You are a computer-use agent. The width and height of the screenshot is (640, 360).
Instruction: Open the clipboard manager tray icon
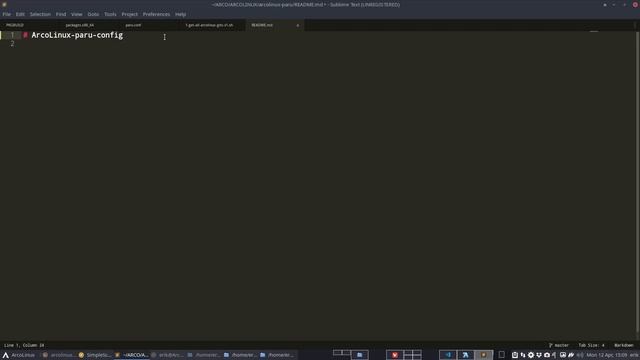tap(515, 355)
